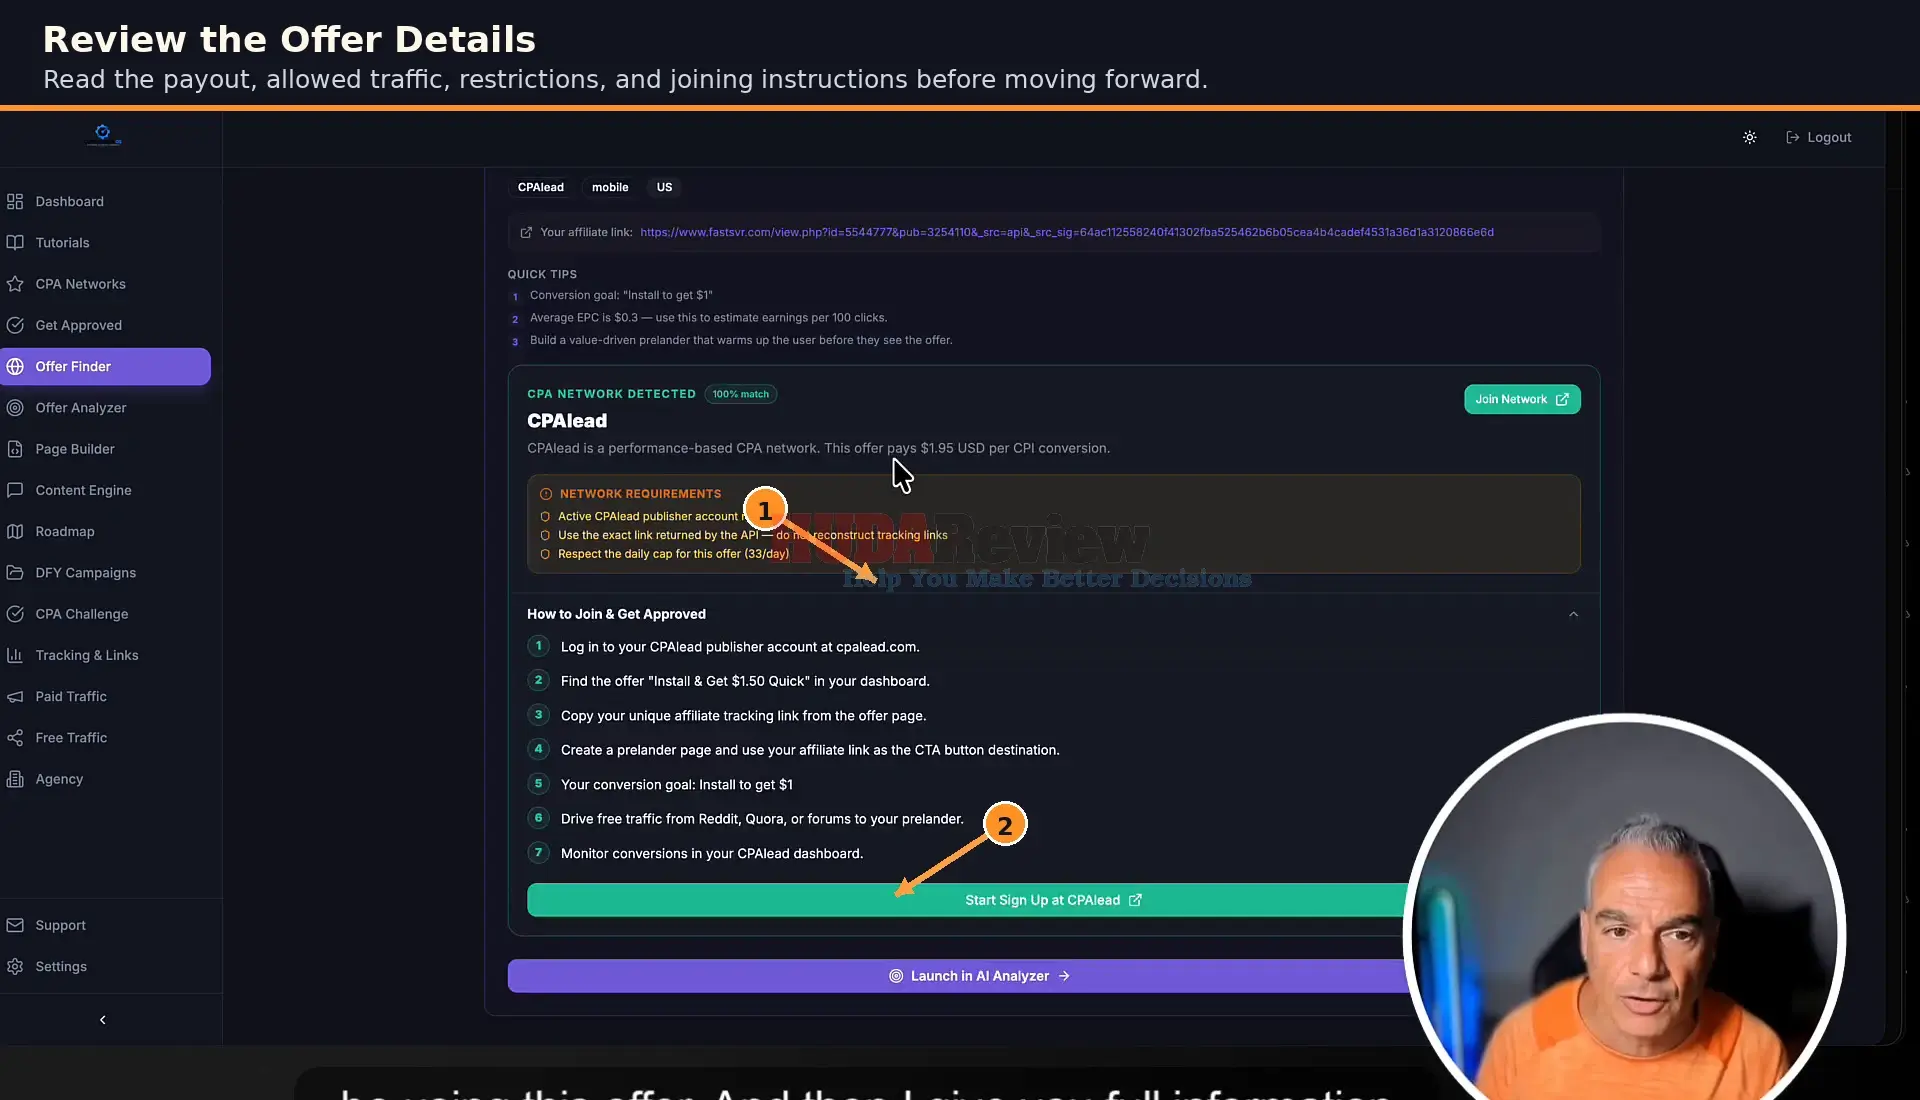The height and width of the screenshot is (1100, 1920).
Task: Click the external-link icon in the Start Sign Up button
Action: (1135, 900)
